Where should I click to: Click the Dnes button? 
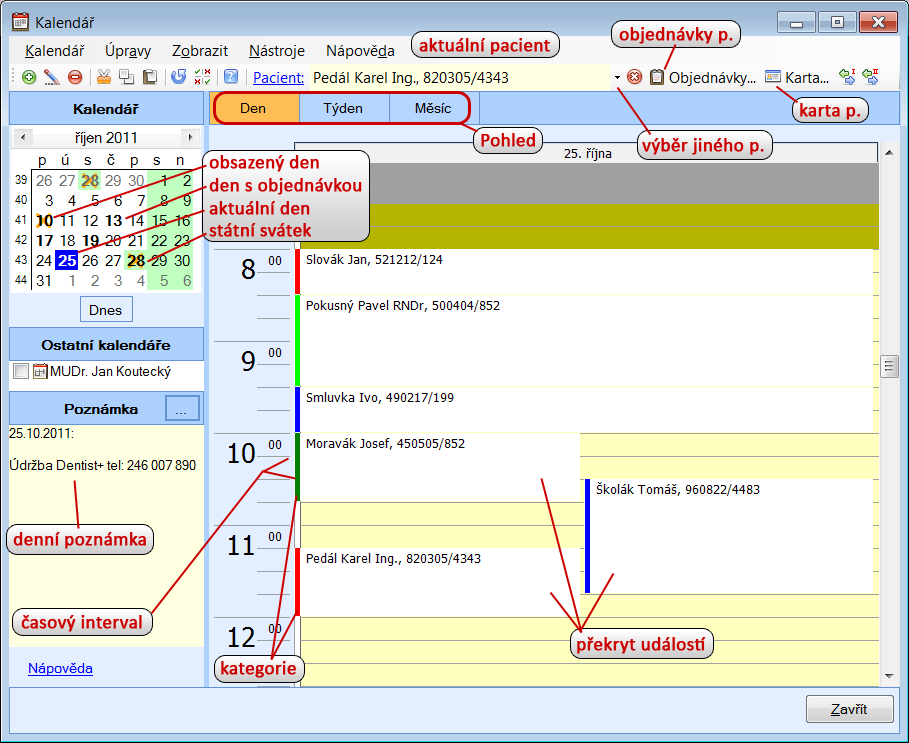(x=106, y=309)
